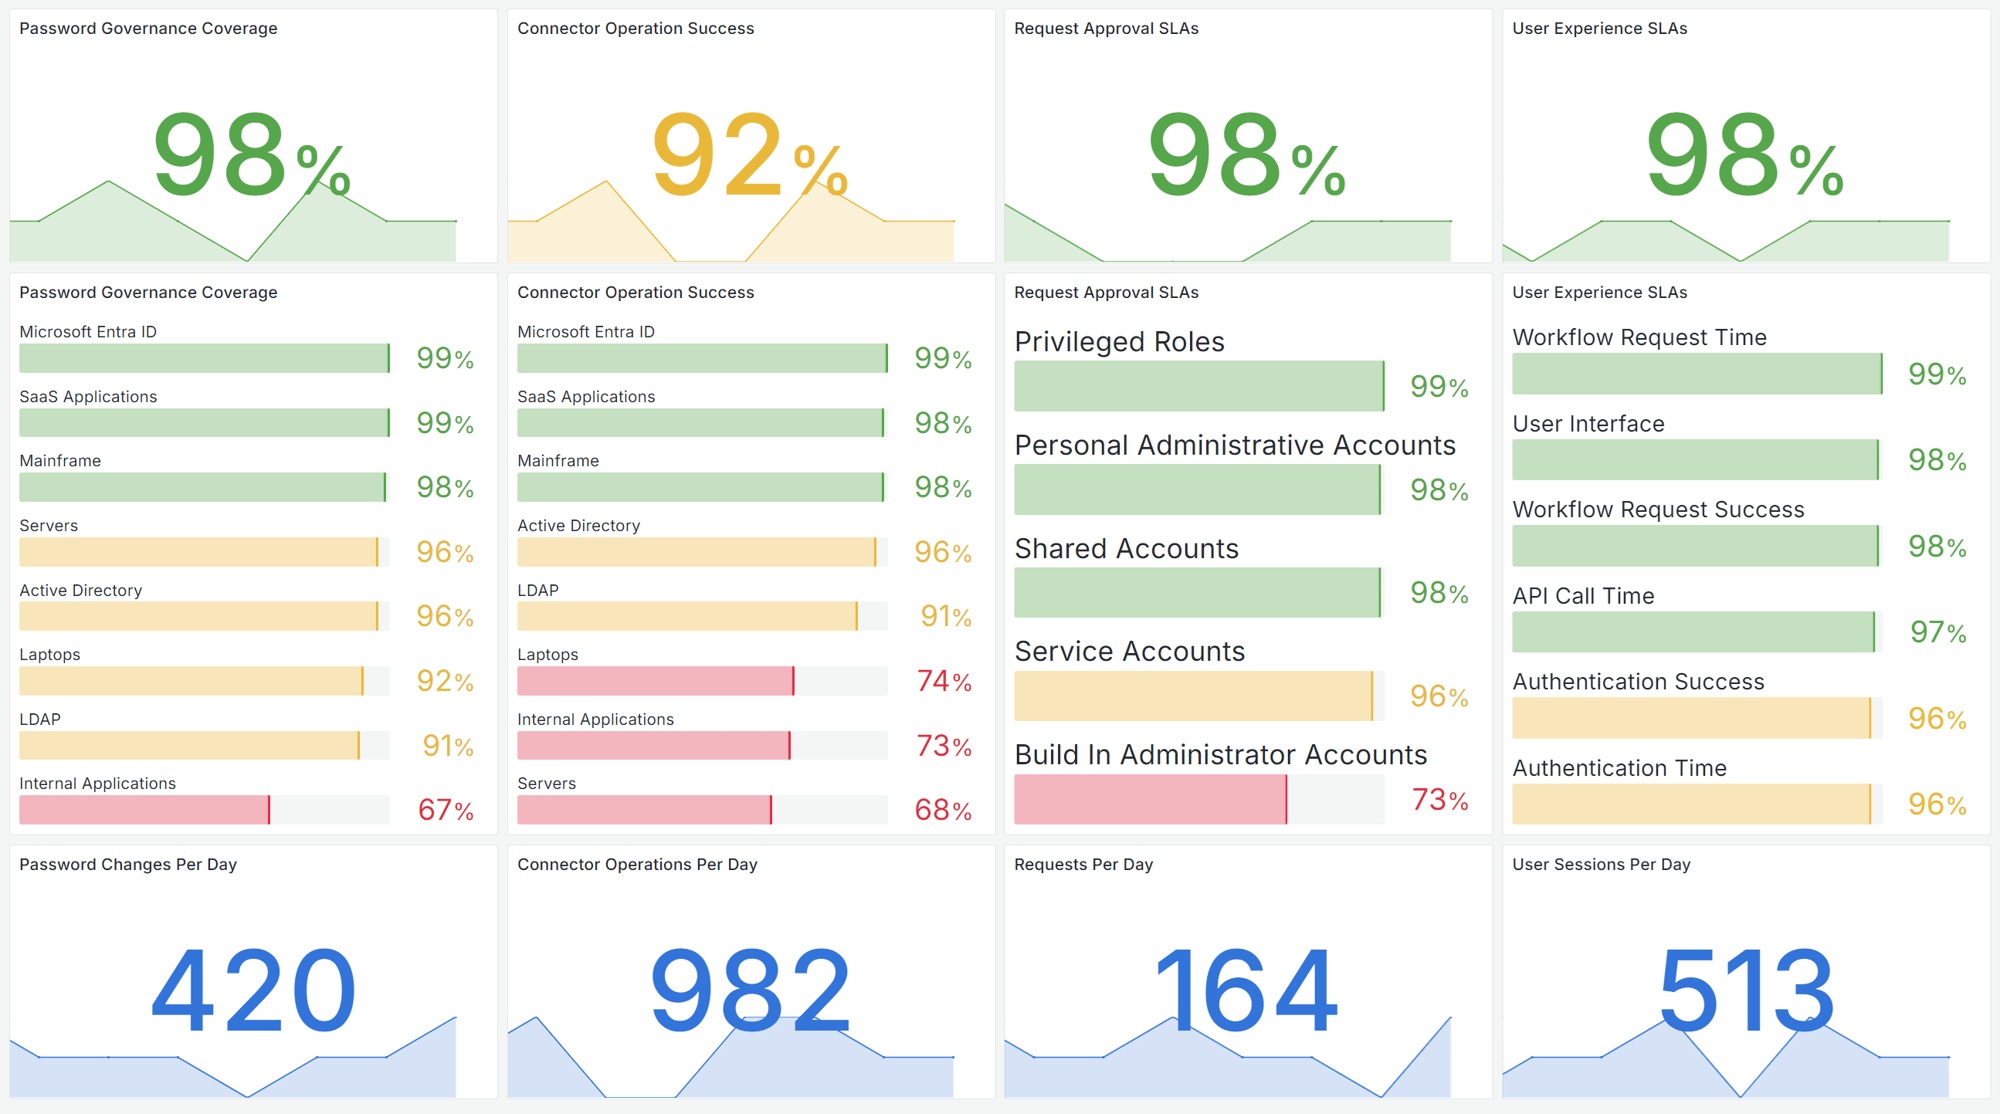Click Servers 68% red bar in Connector Success
The image size is (2000, 1114).
pos(702,810)
